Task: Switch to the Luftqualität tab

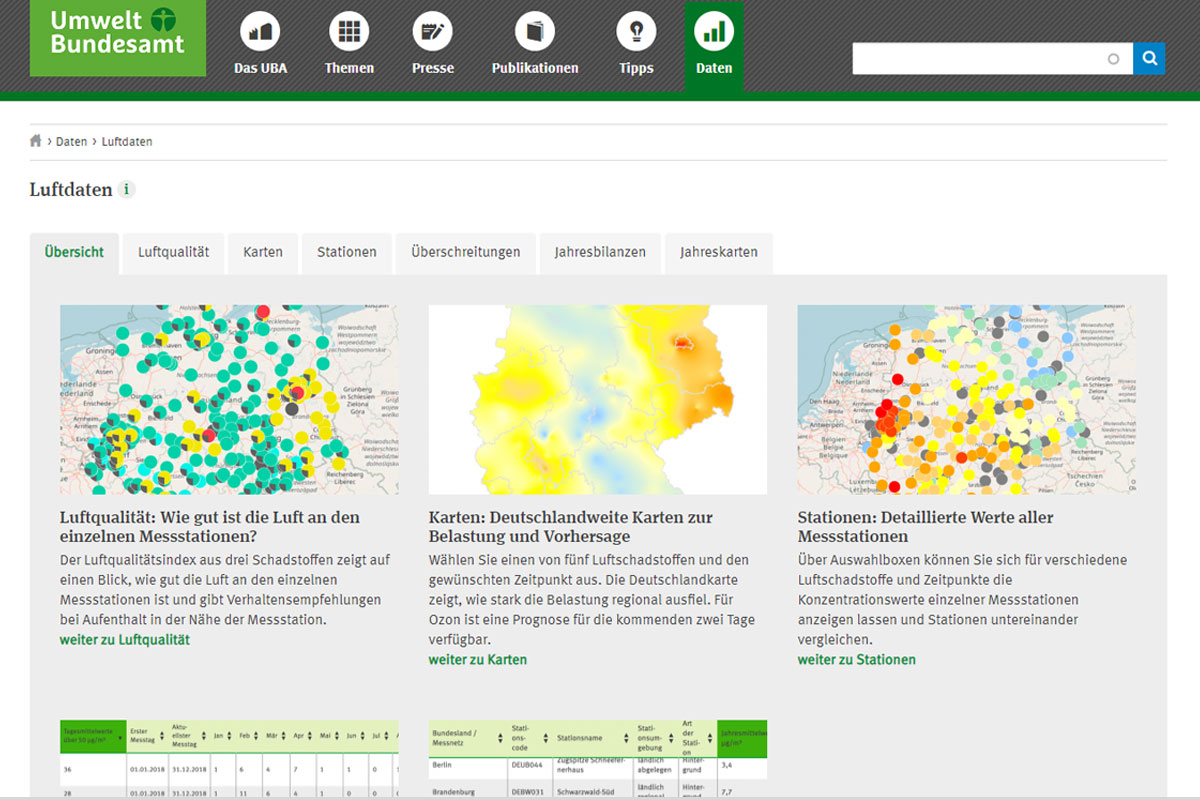Action: tap(173, 252)
